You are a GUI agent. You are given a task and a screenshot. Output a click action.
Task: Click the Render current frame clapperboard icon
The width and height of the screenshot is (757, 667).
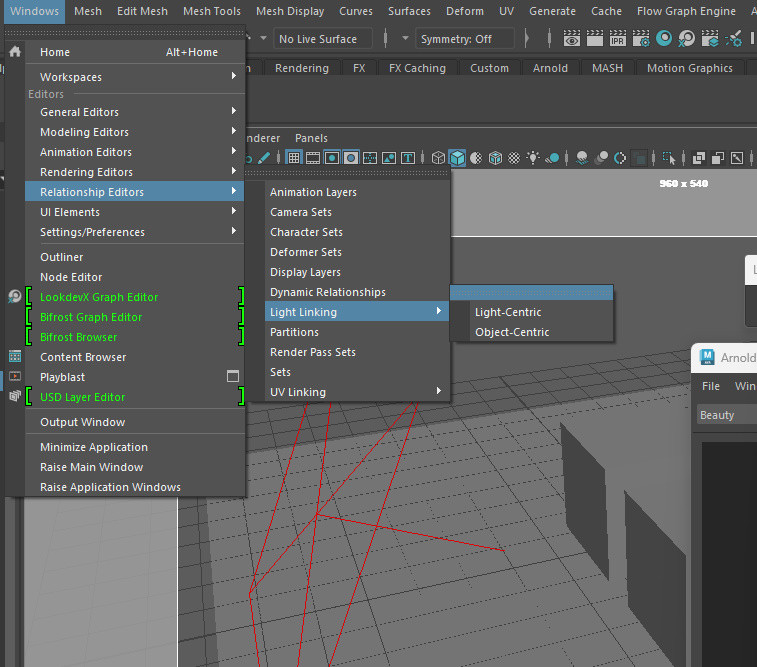point(595,39)
